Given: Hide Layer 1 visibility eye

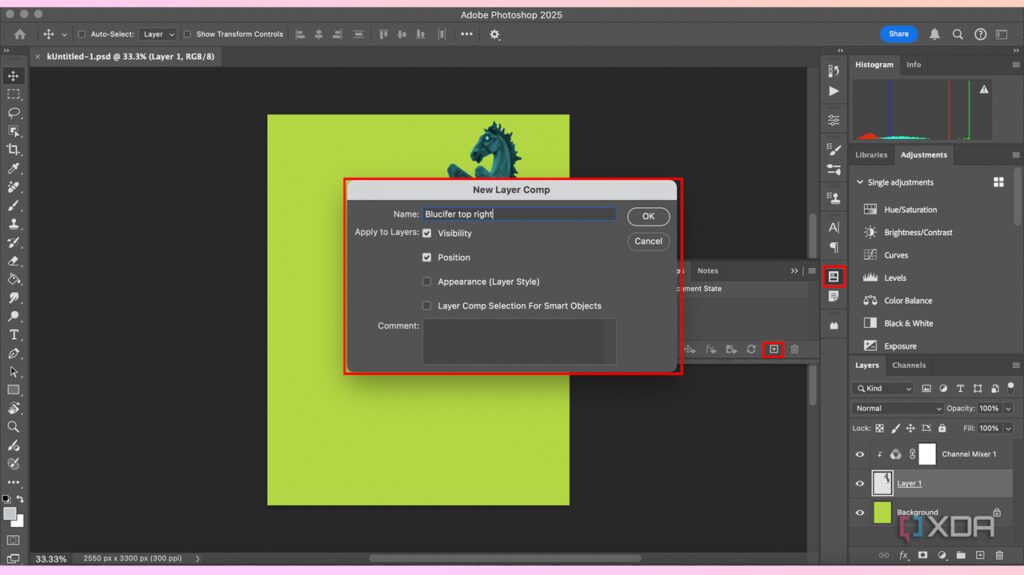Looking at the screenshot, I should tap(859, 484).
